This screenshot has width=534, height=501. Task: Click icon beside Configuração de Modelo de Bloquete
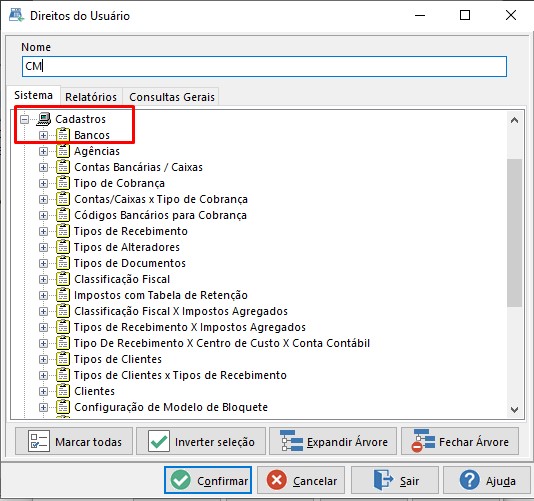pyautogui.click(x=63, y=407)
